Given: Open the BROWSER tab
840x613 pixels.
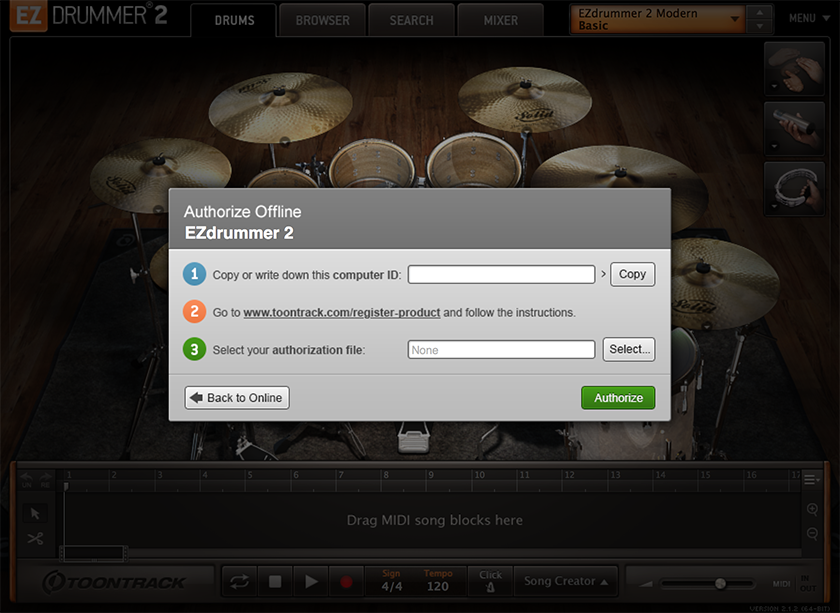Looking at the screenshot, I should tap(322, 20).
